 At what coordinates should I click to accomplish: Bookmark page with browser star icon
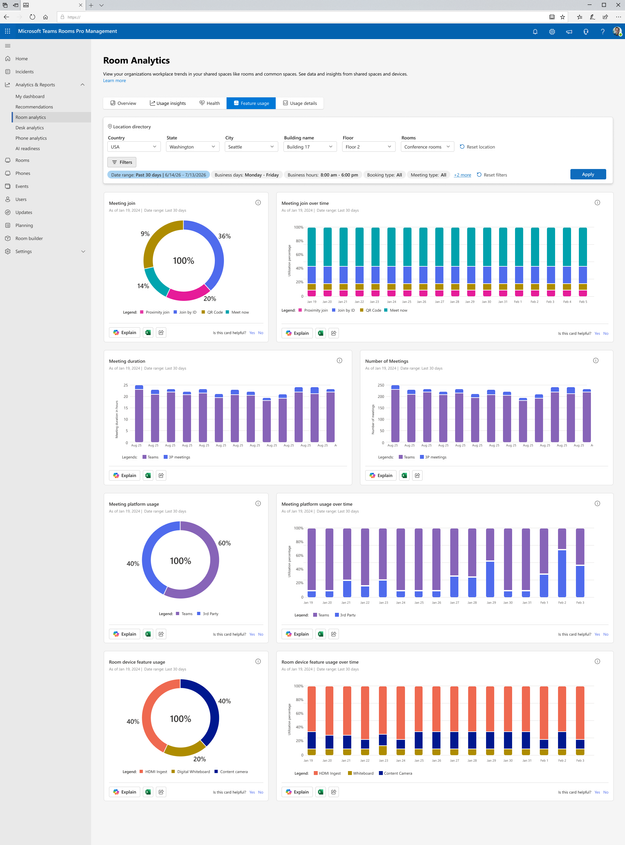(562, 17)
